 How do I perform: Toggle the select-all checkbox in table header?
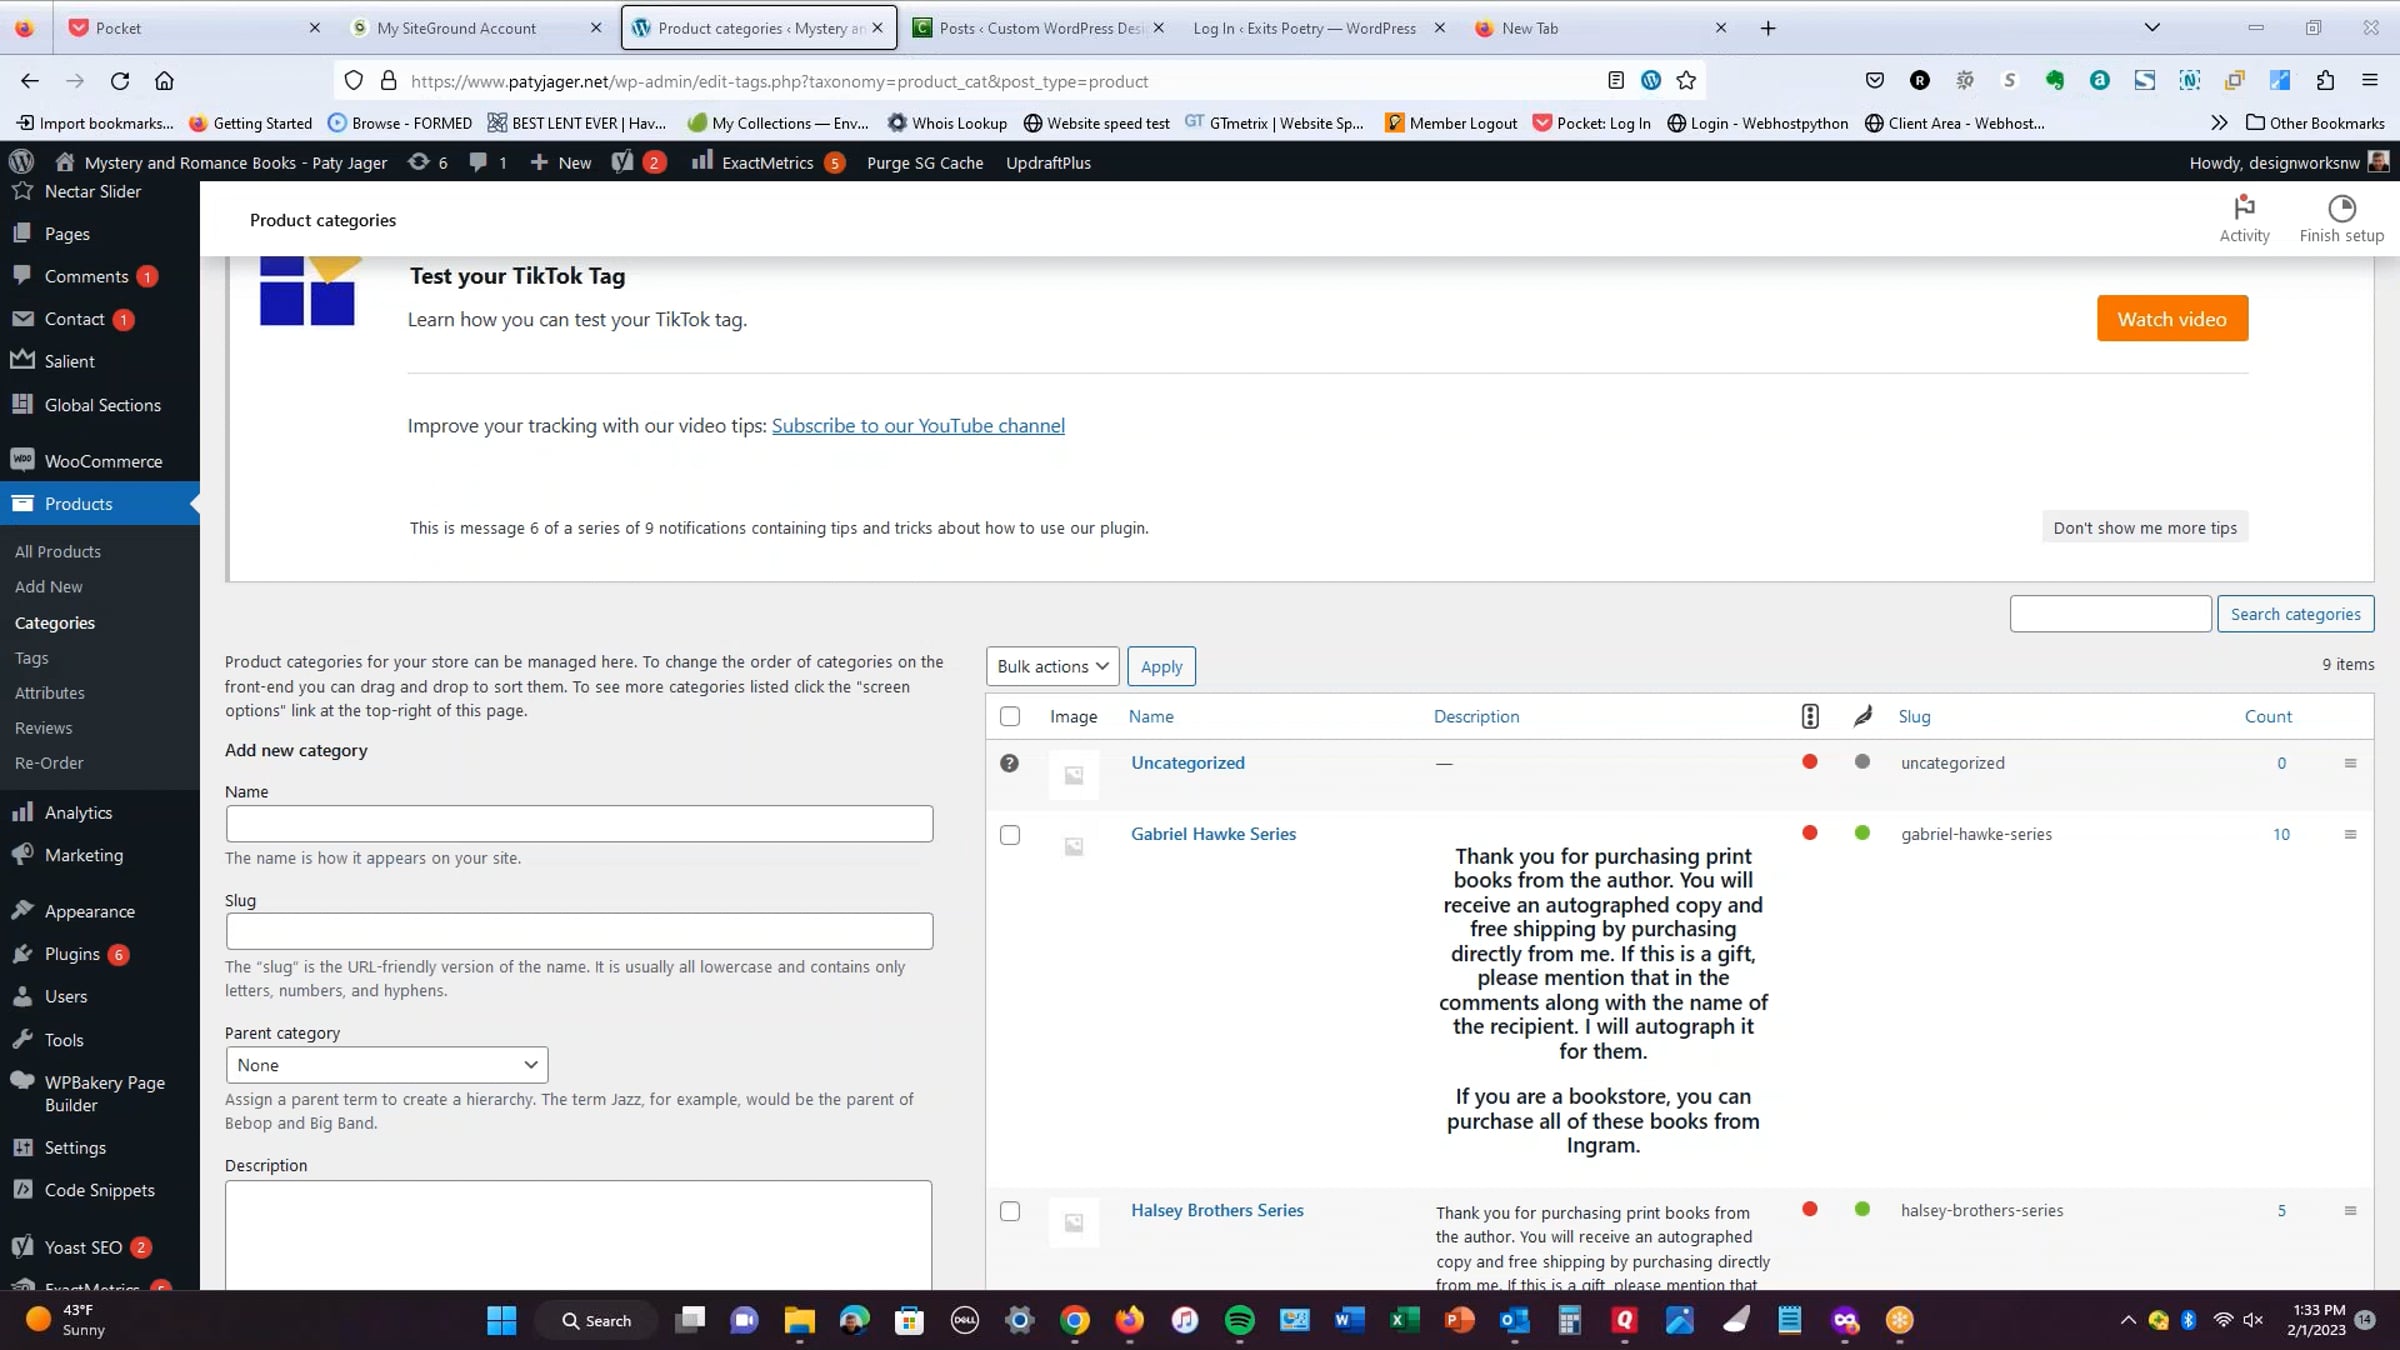click(1010, 716)
